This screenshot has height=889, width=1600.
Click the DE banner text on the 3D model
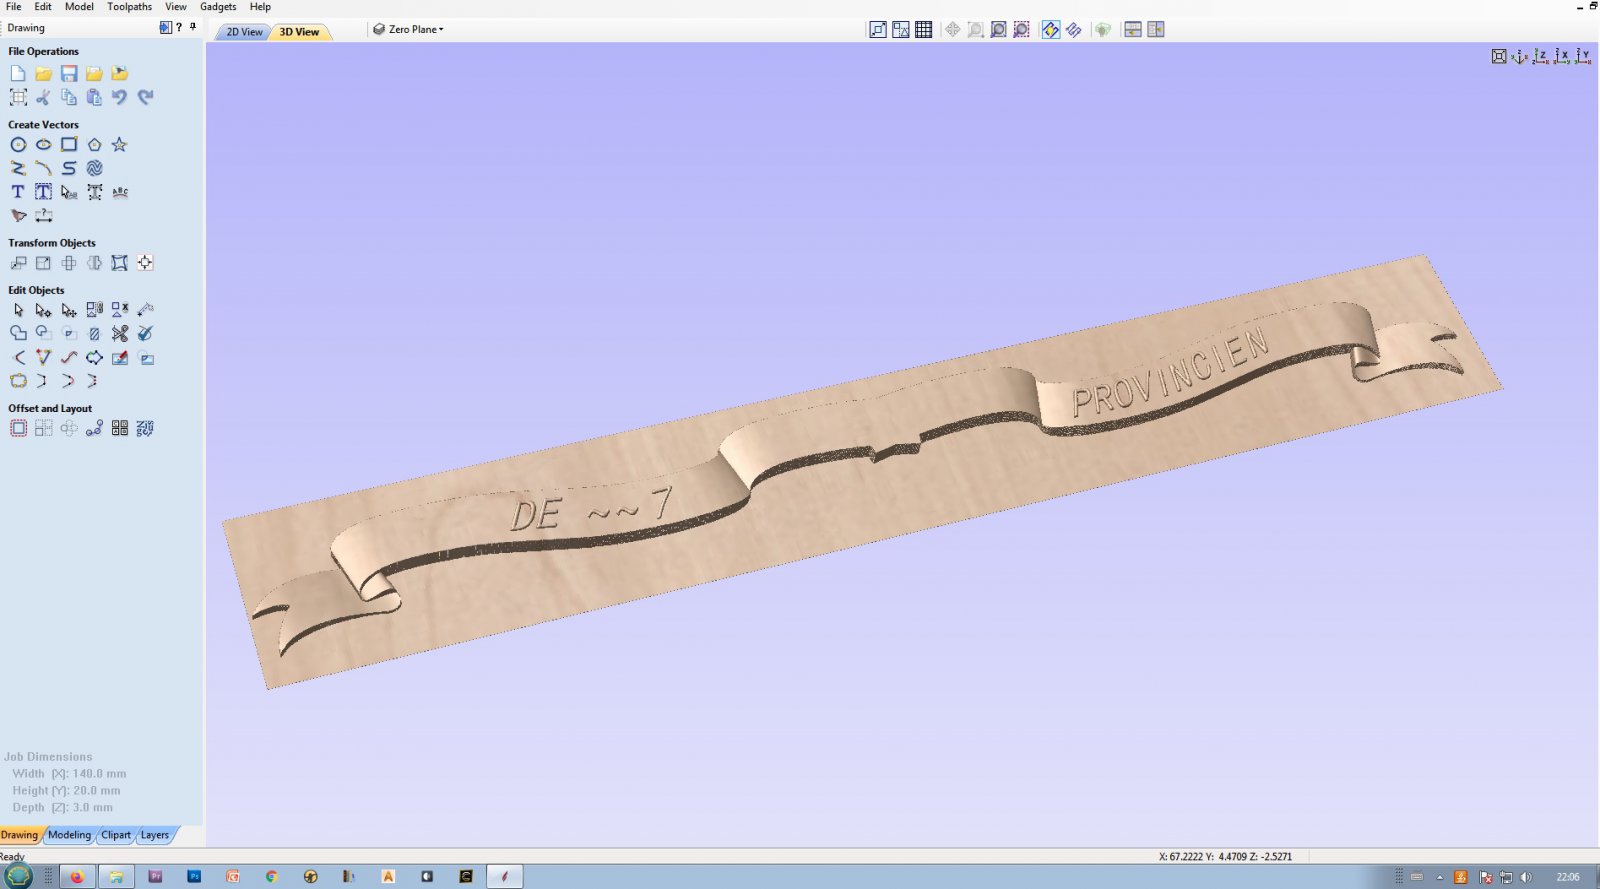[x=536, y=514]
